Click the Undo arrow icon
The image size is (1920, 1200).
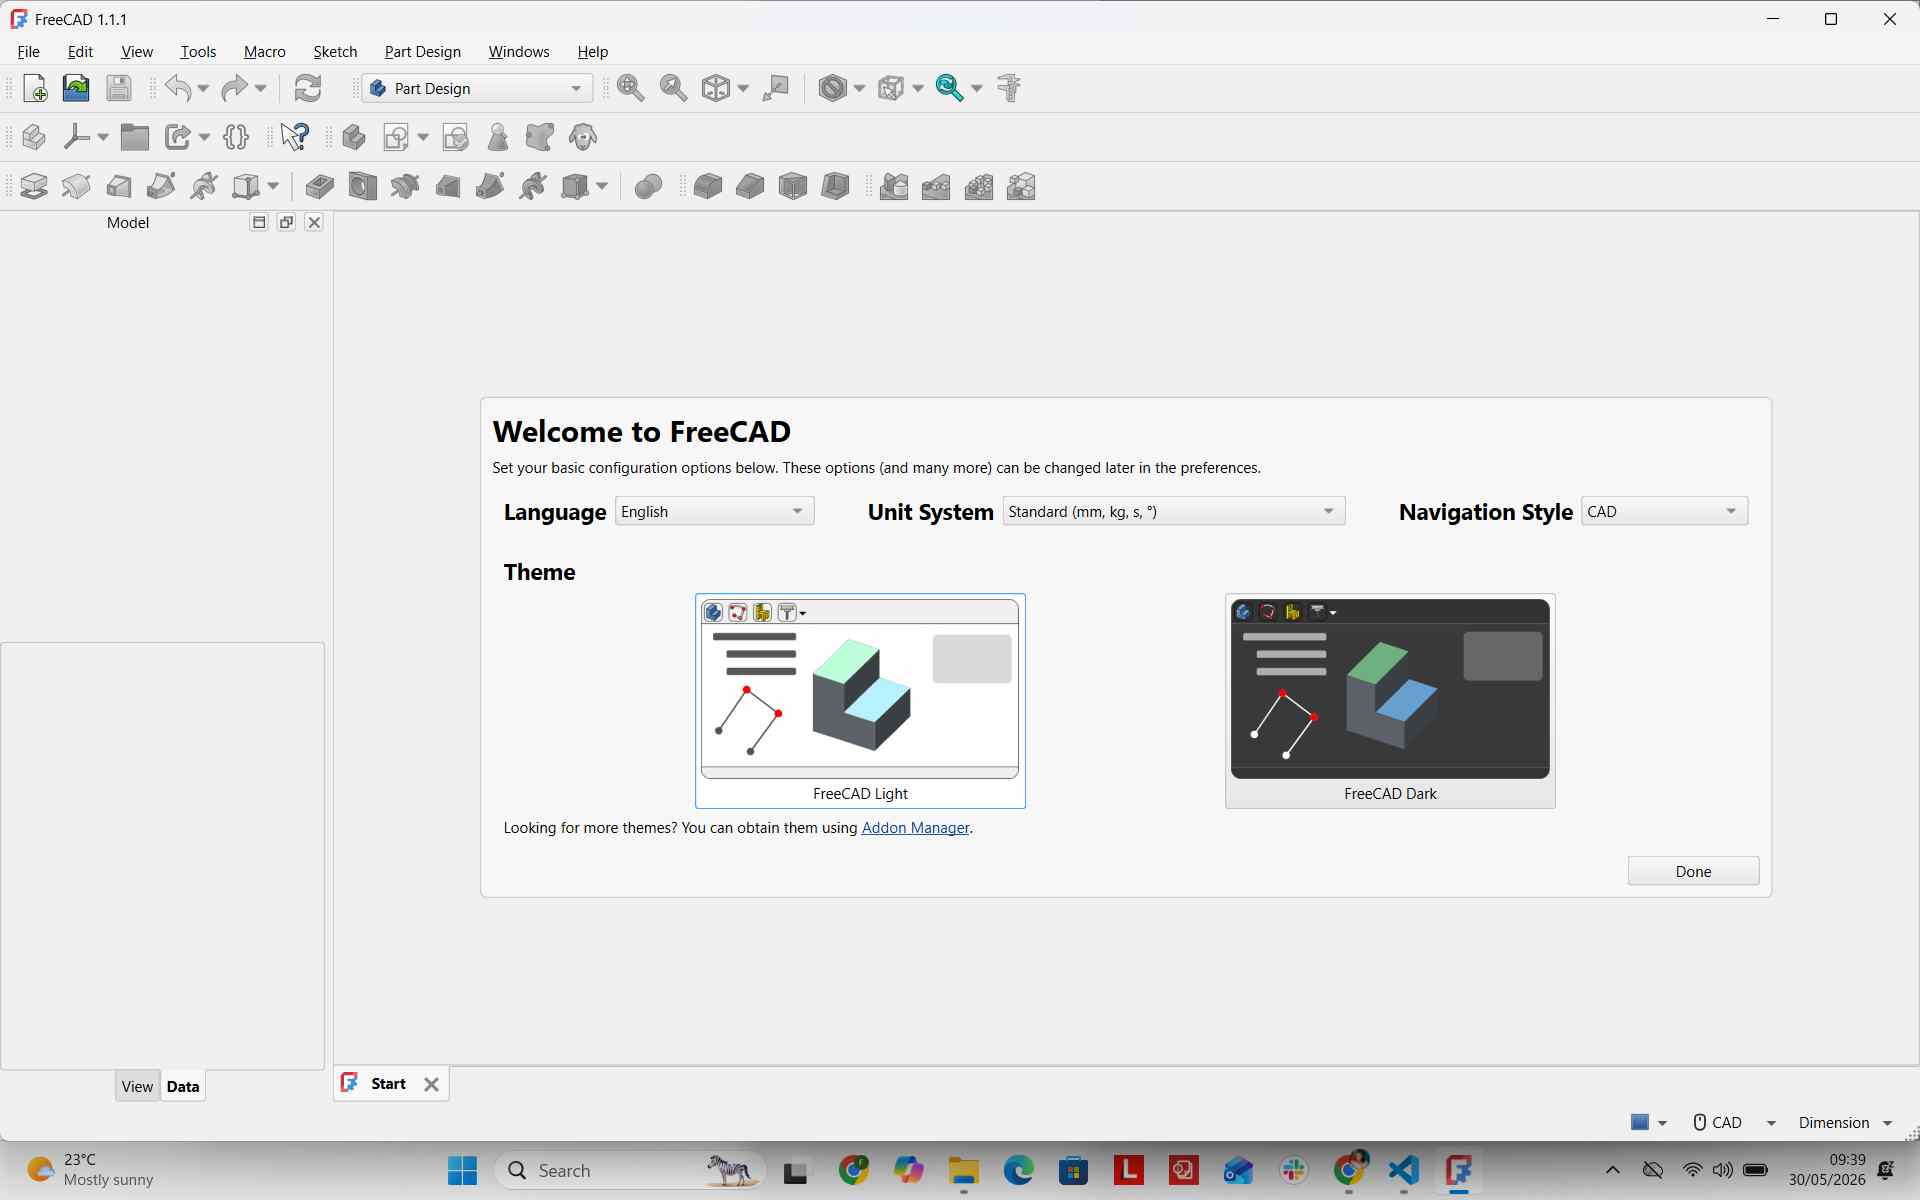[178, 88]
